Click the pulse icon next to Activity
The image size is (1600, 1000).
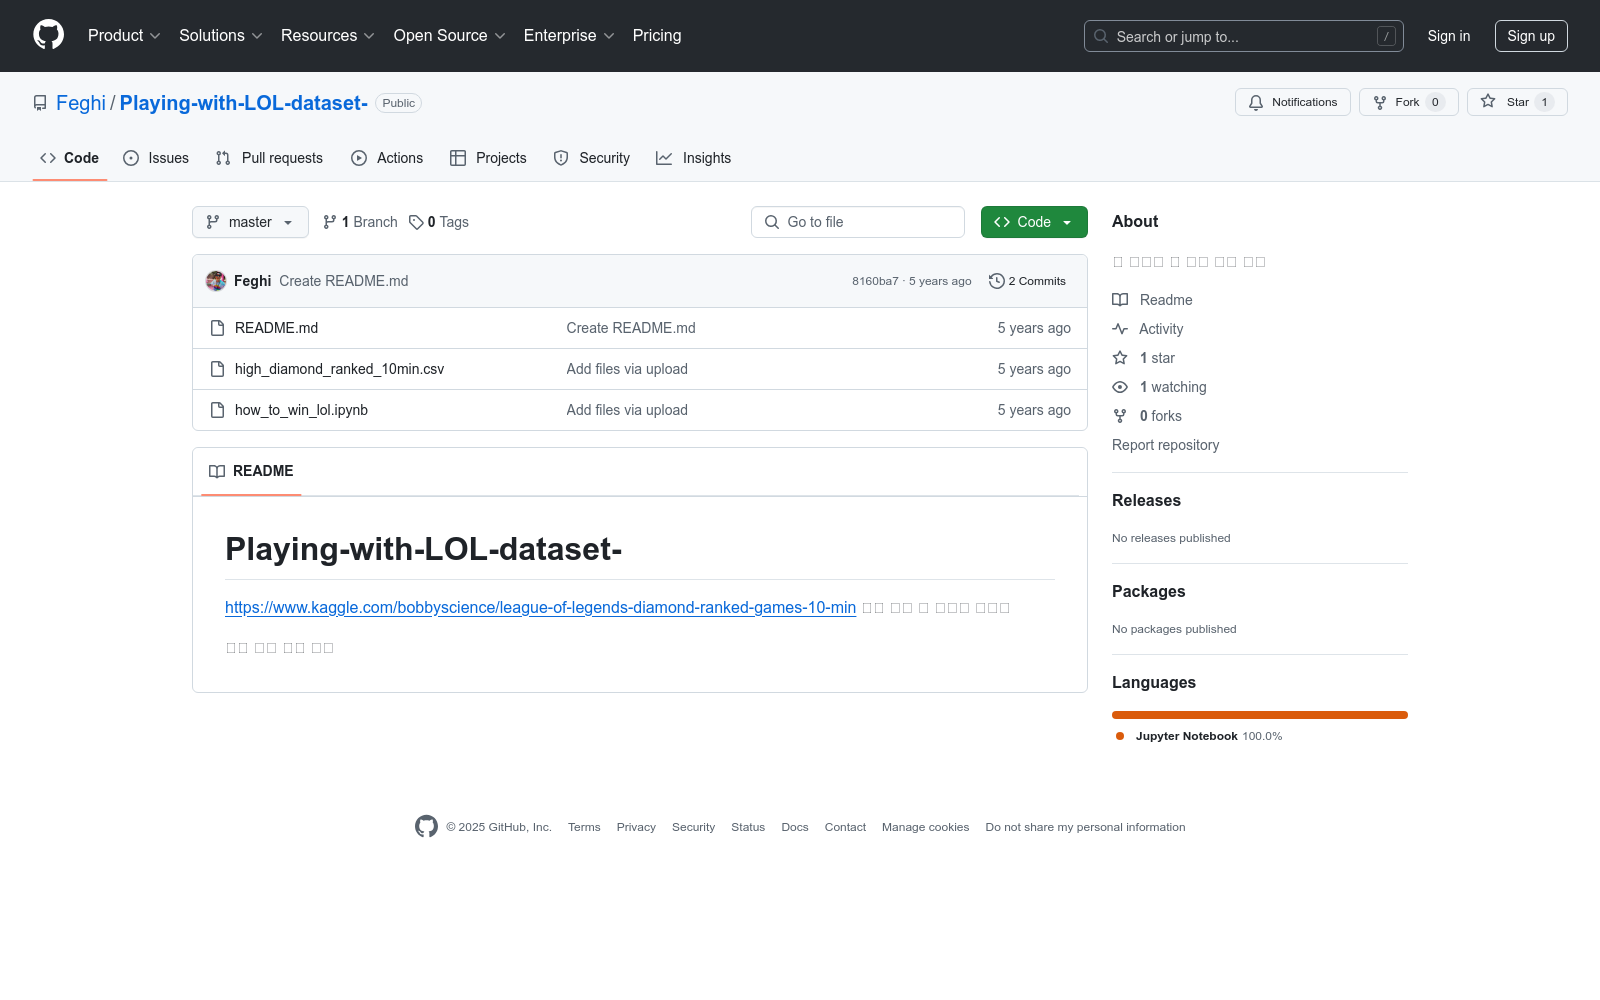click(1120, 329)
